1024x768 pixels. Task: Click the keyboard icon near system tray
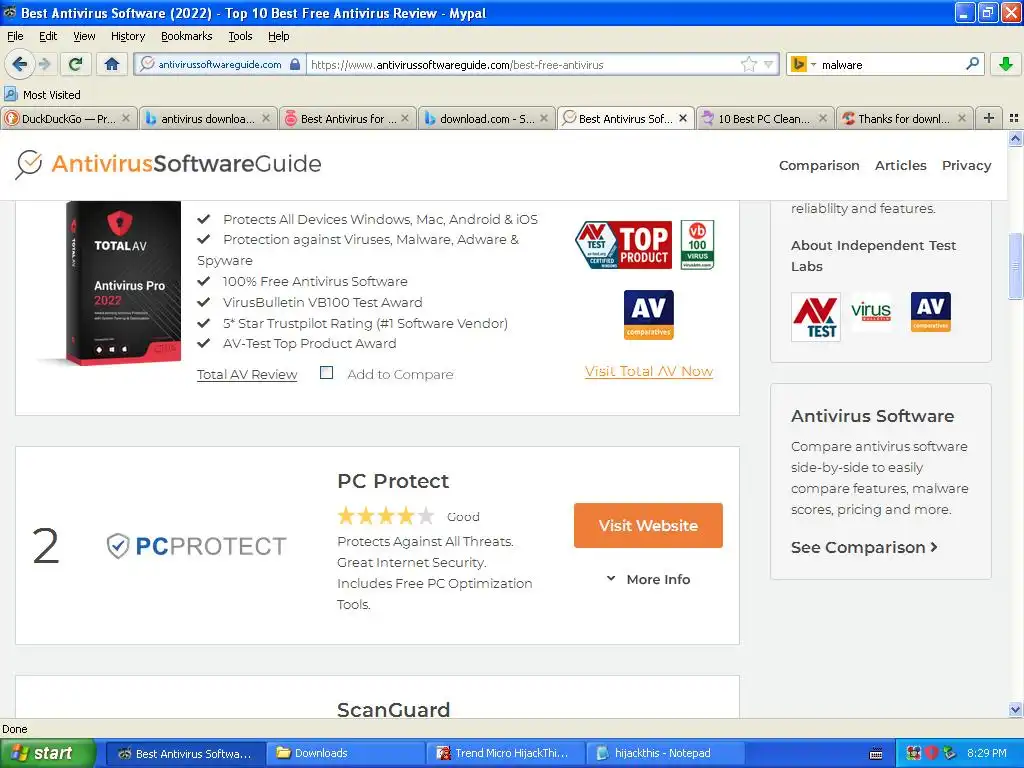(x=876, y=754)
